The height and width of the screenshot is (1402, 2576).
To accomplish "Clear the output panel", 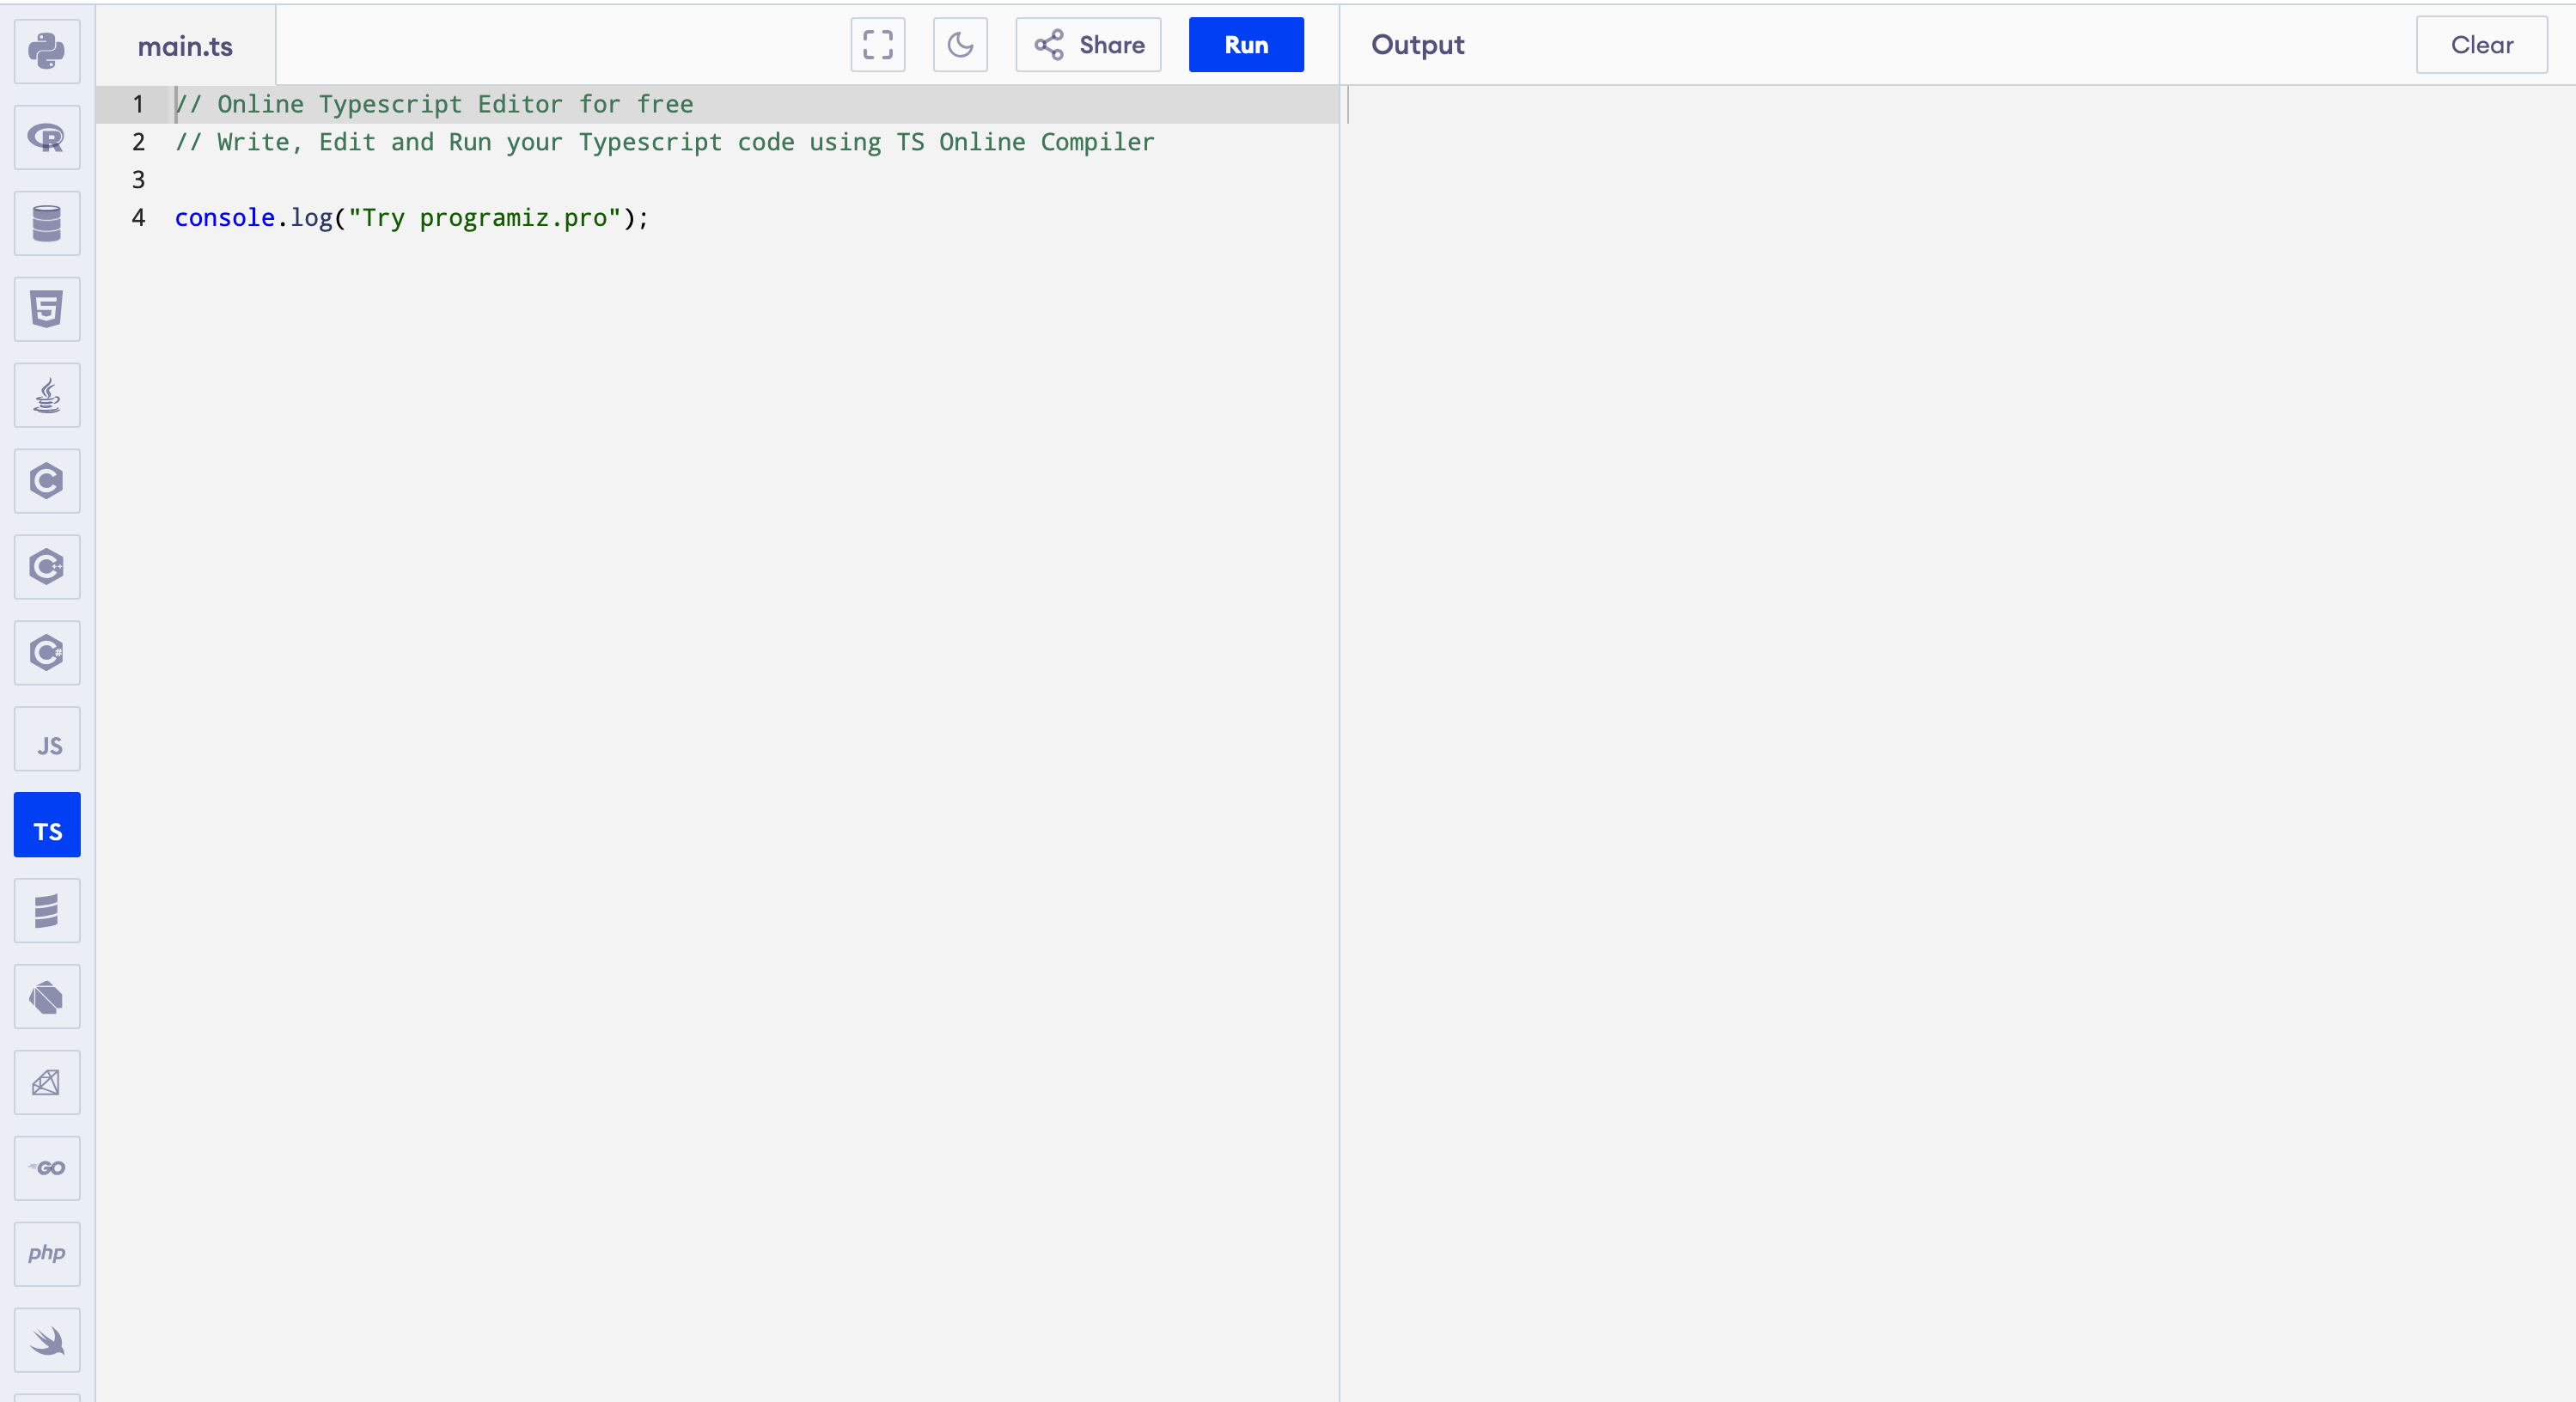I will (x=2481, y=44).
